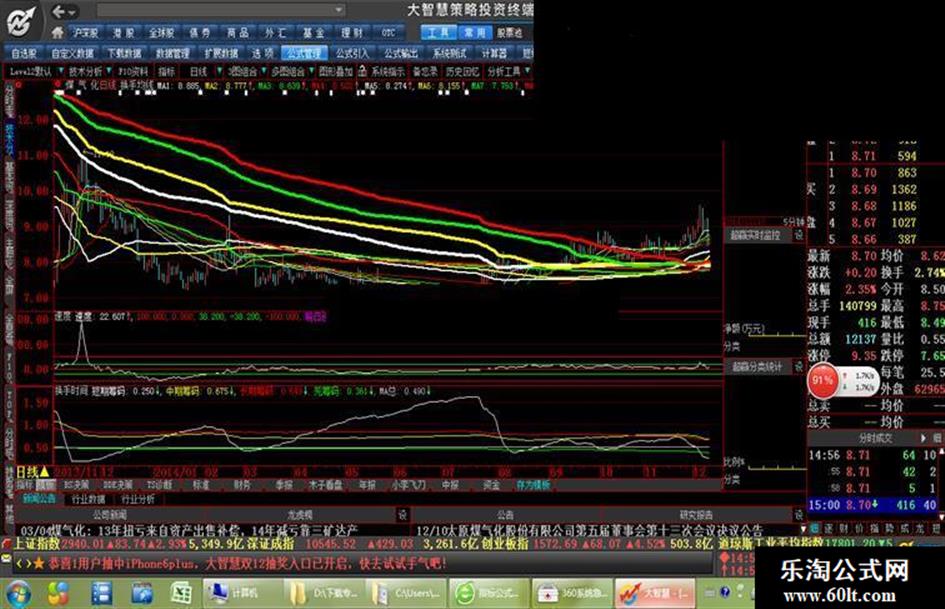
Task: Click the home icon
Action: pos(58,33)
